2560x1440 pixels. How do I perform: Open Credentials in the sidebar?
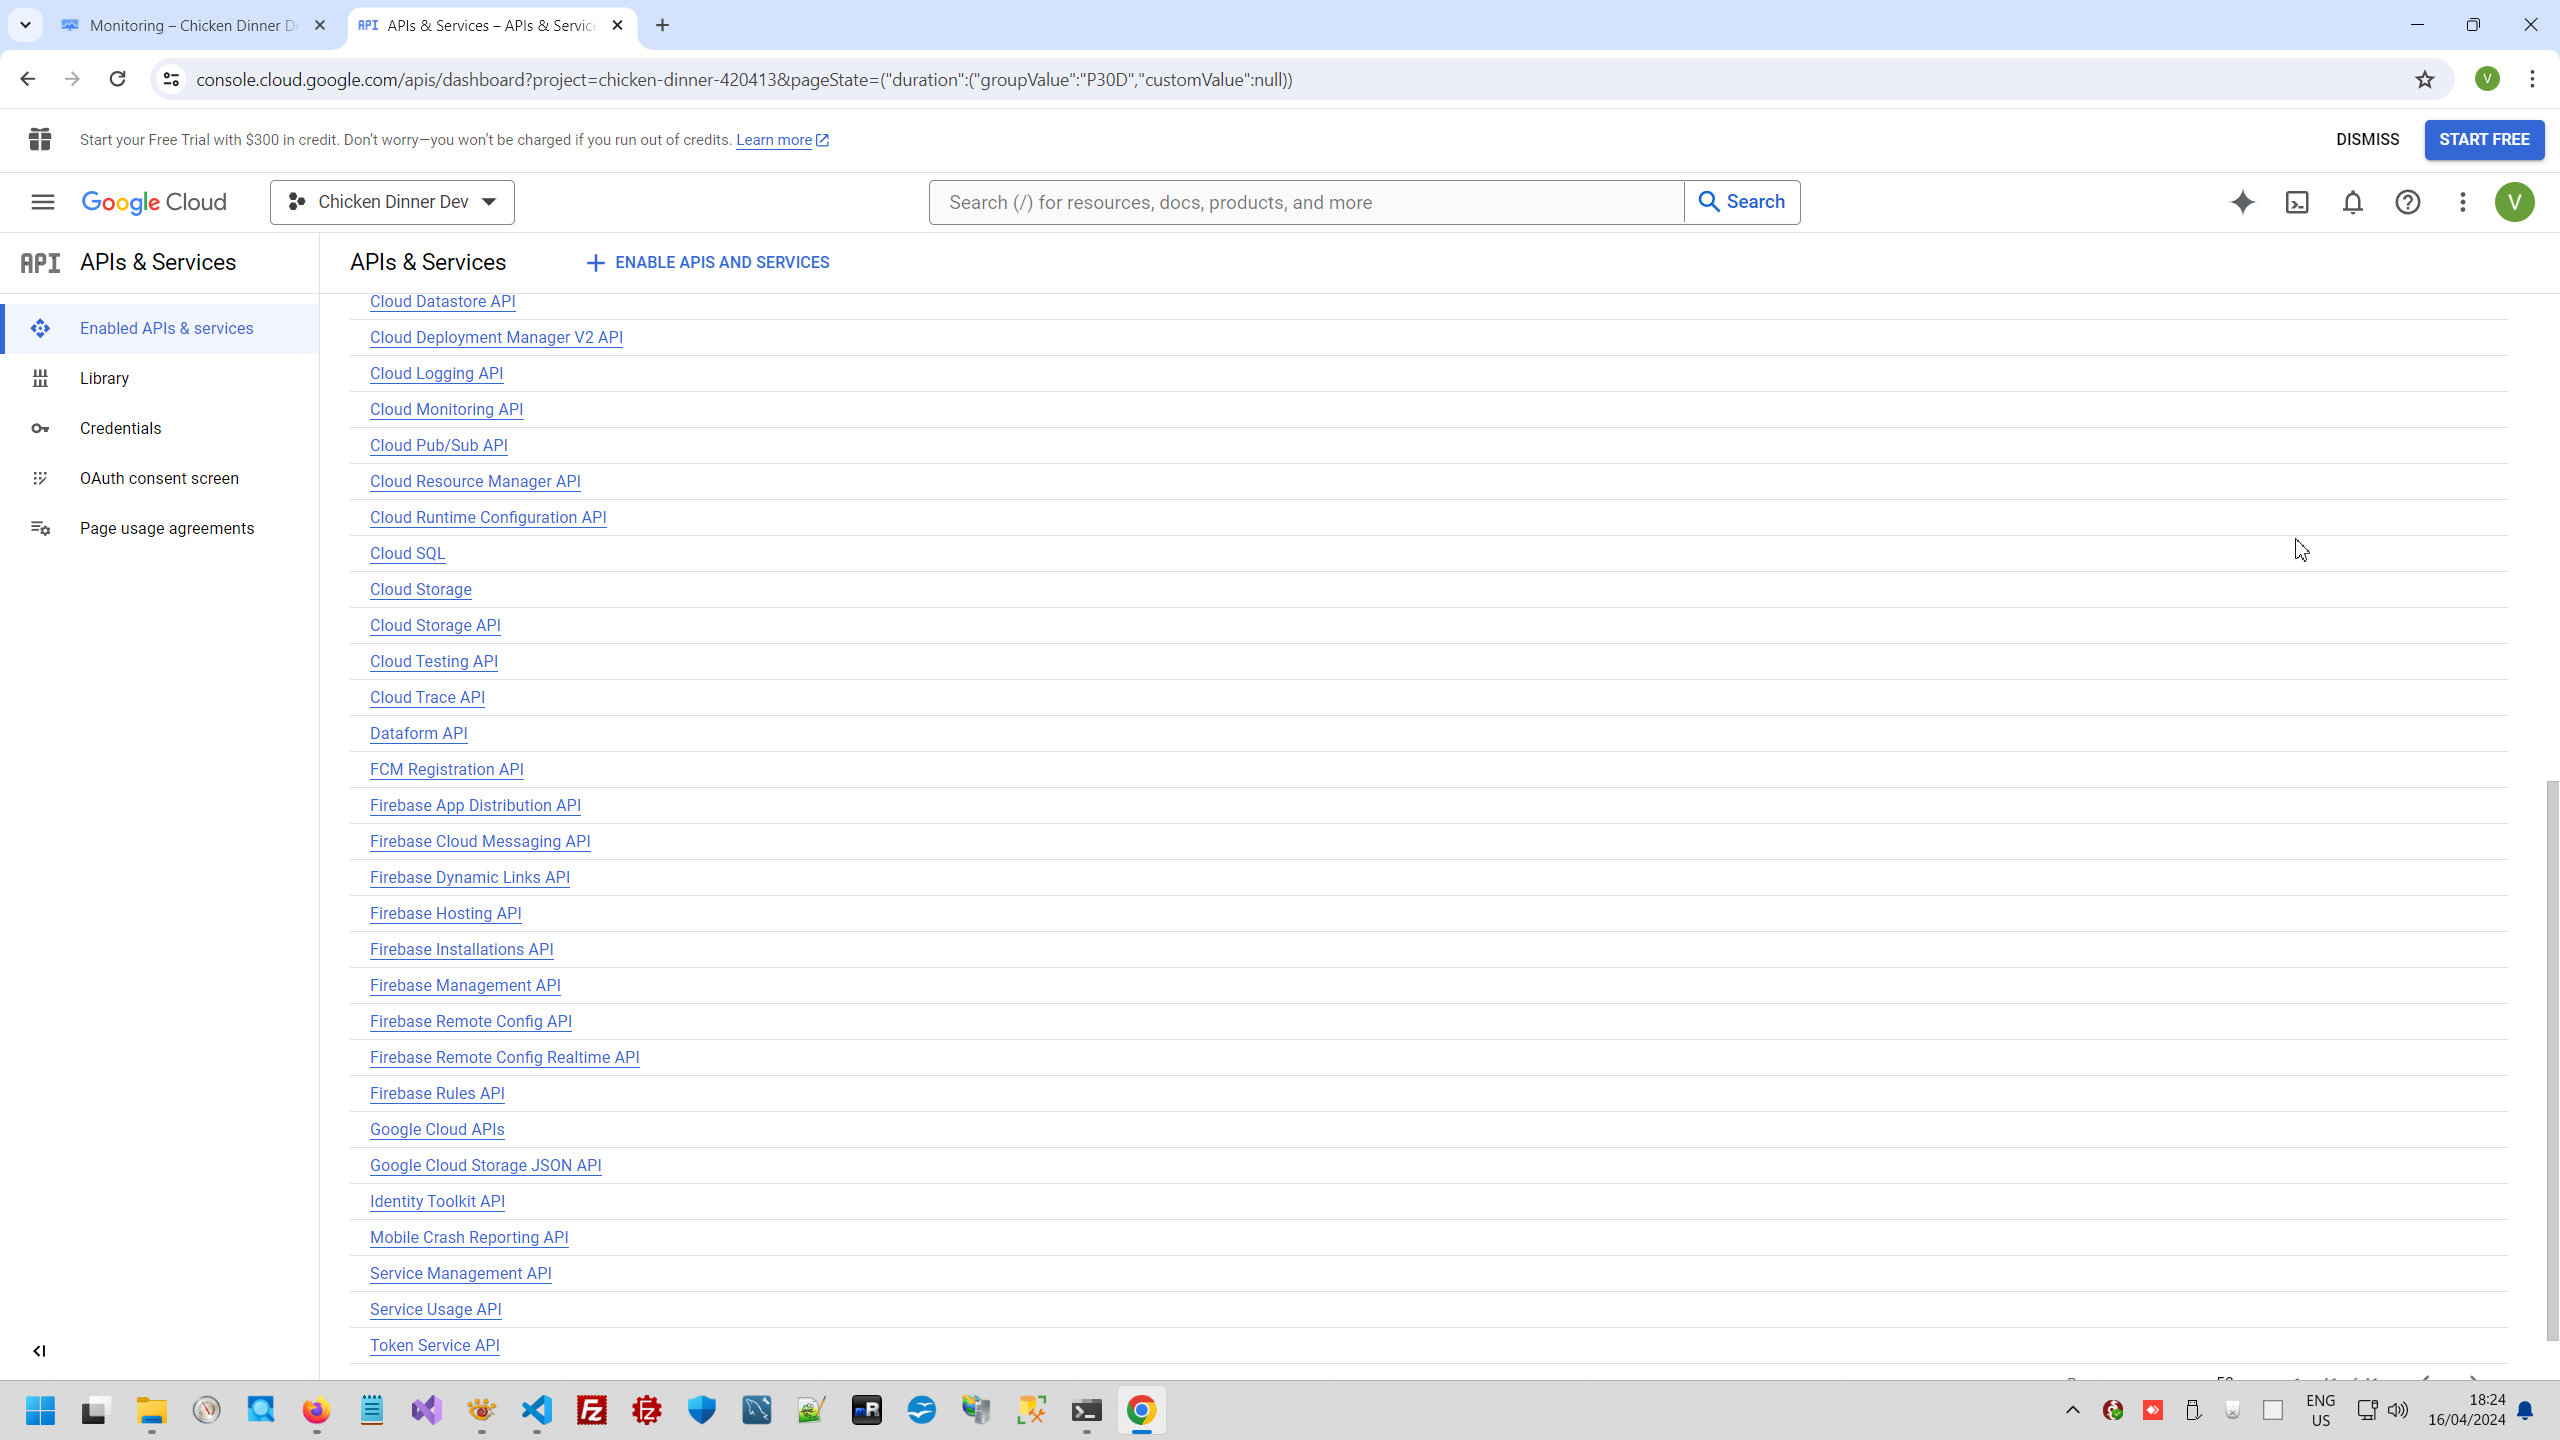[x=120, y=428]
